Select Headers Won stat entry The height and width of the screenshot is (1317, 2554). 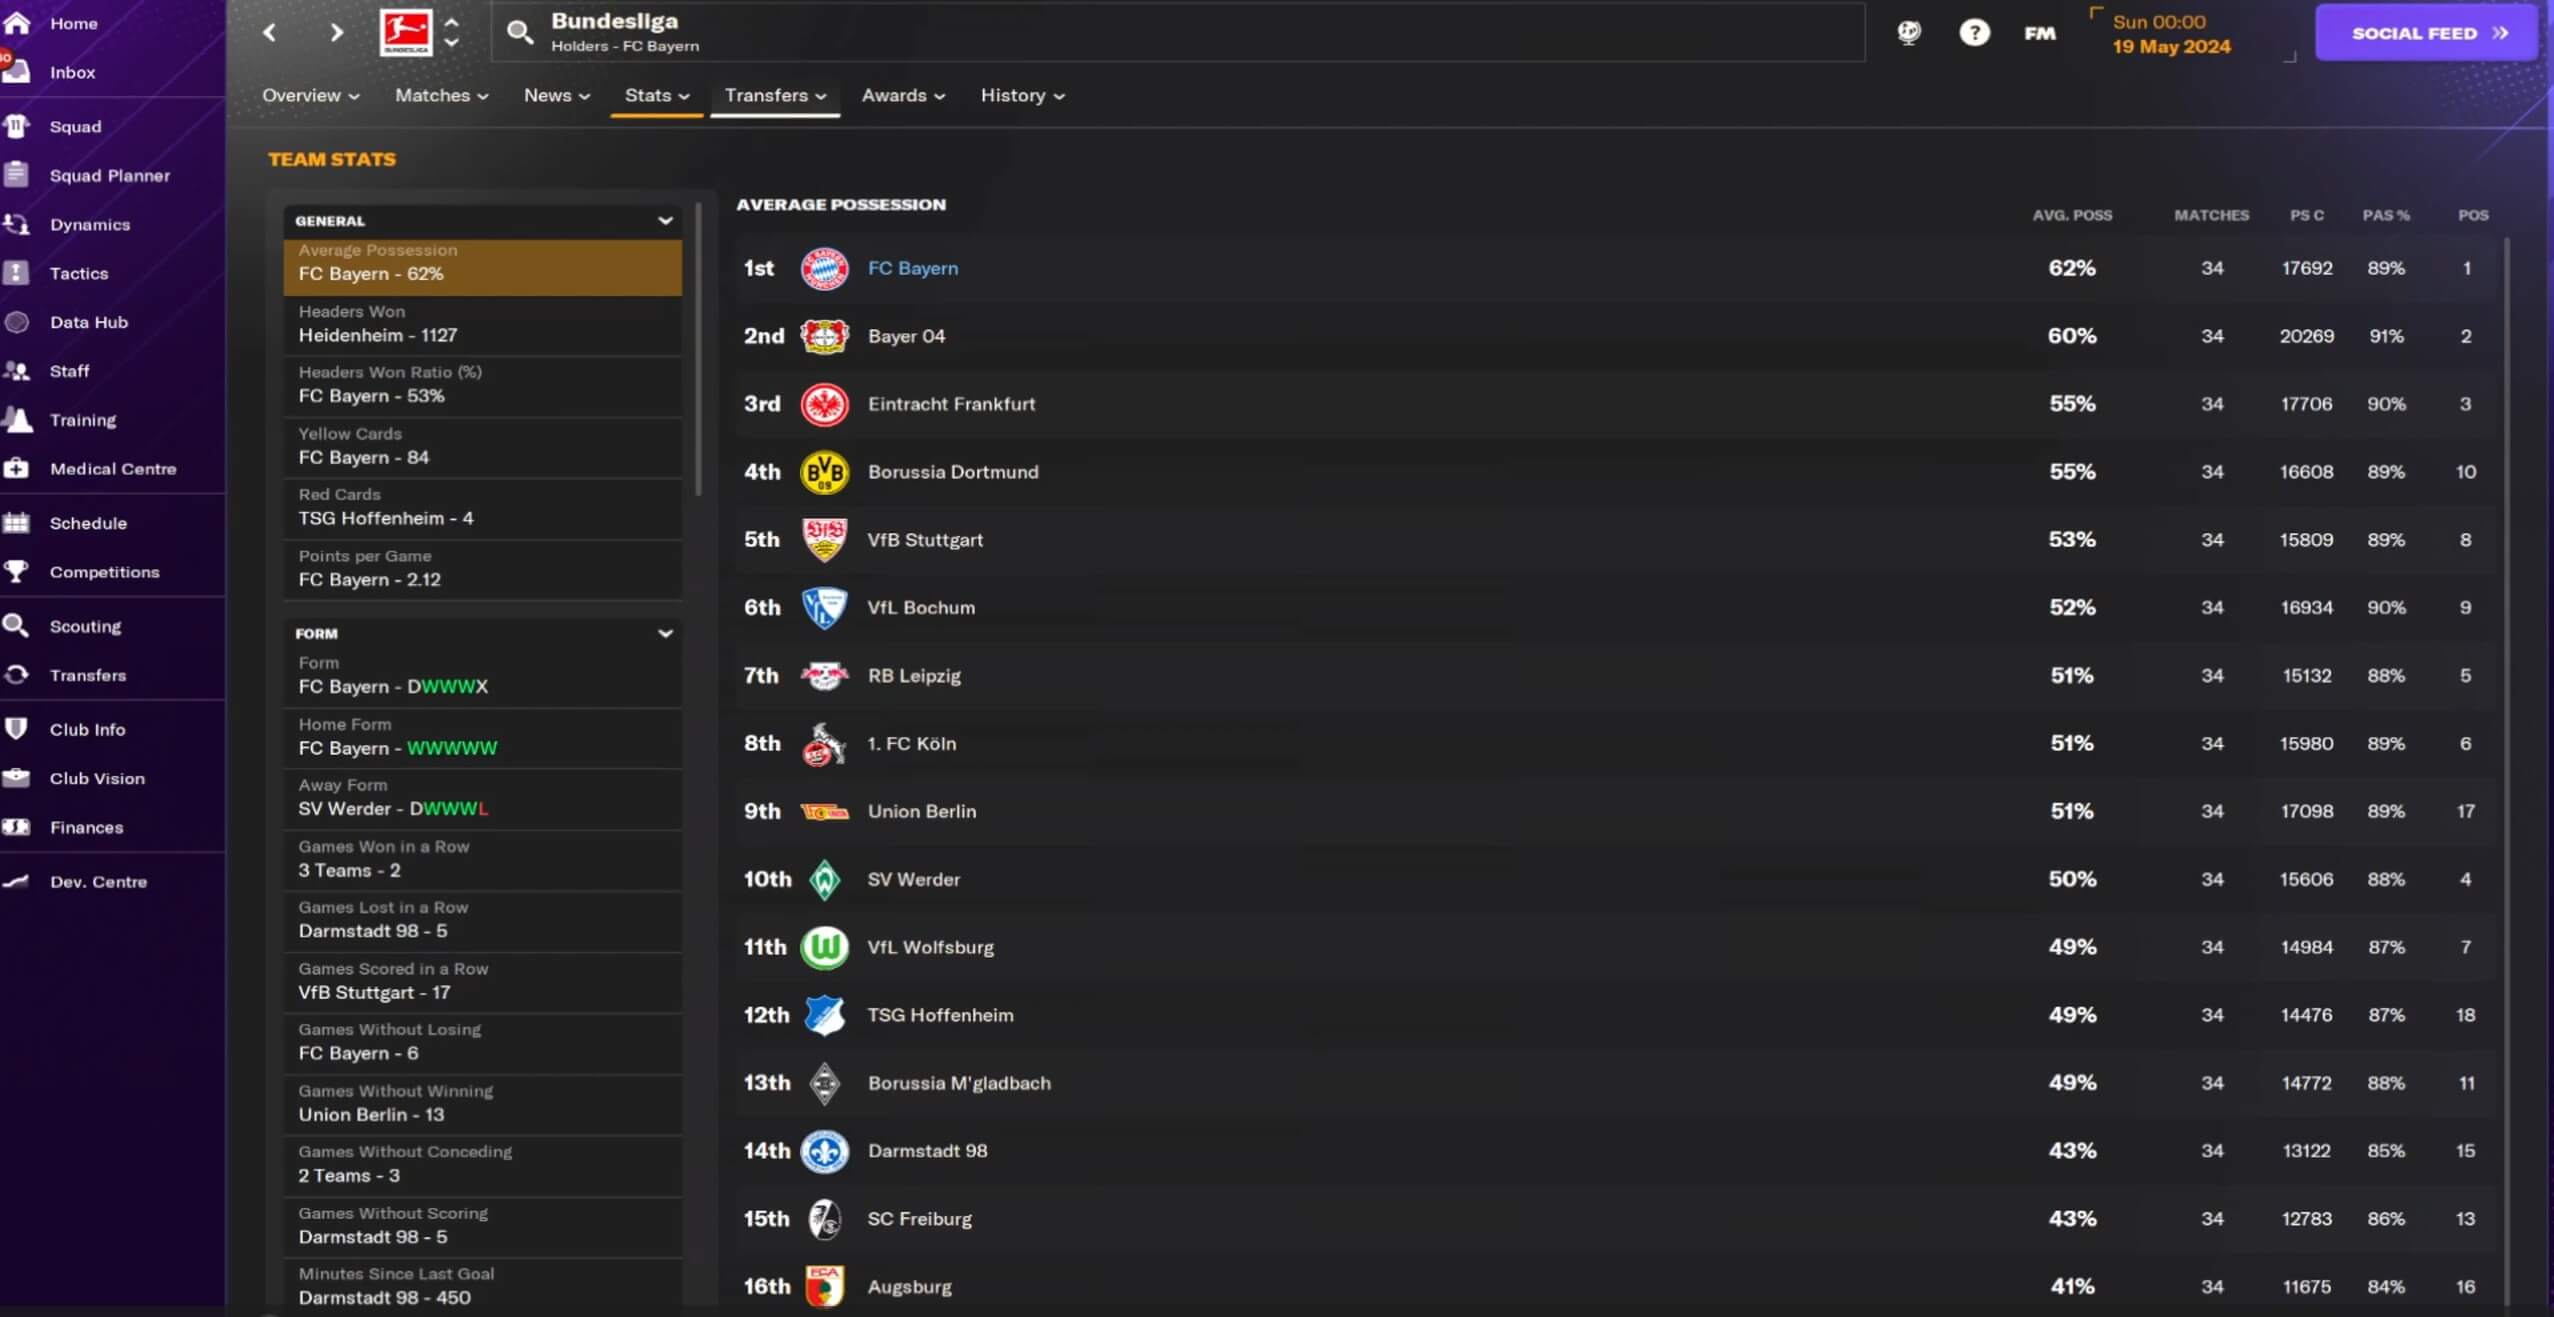click(x=483, y=325)
